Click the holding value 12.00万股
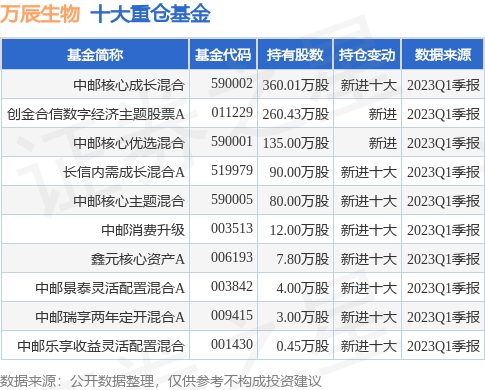The height and width of the screenshot is (390, 485). coord(299,230)
